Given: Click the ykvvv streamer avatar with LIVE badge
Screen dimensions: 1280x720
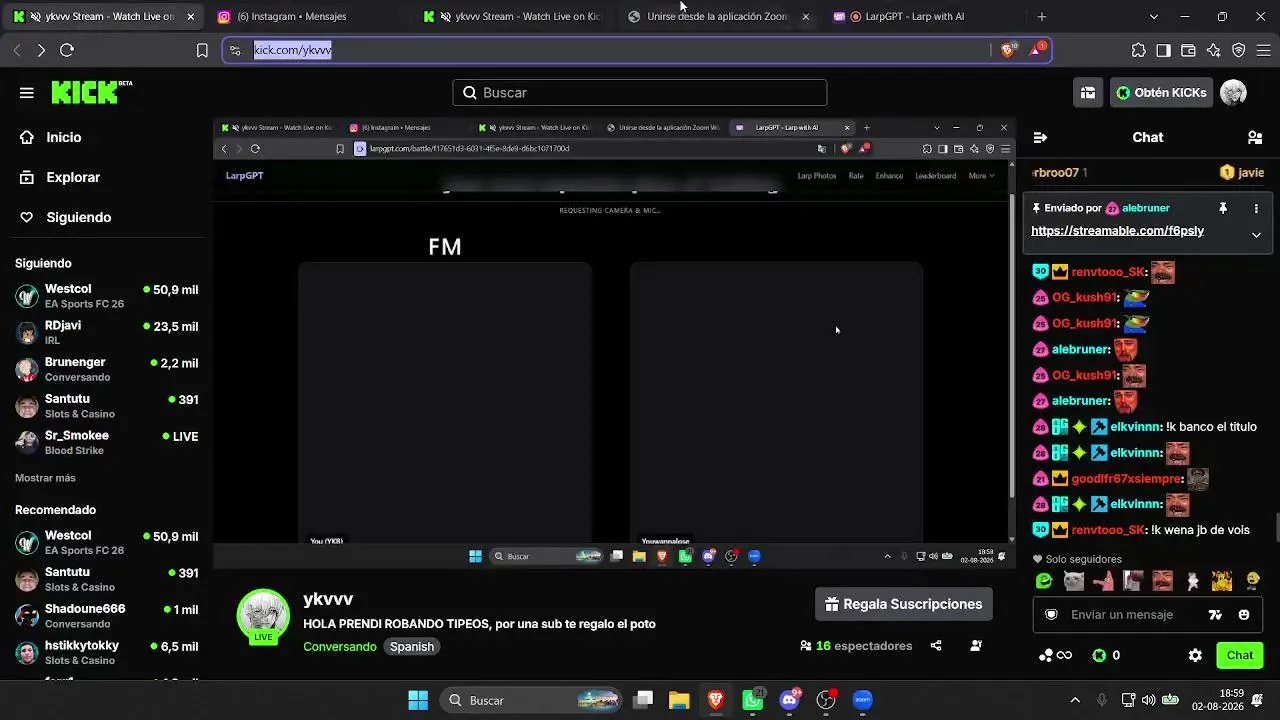Looking at the screenshot, I should tap(263, 615).
